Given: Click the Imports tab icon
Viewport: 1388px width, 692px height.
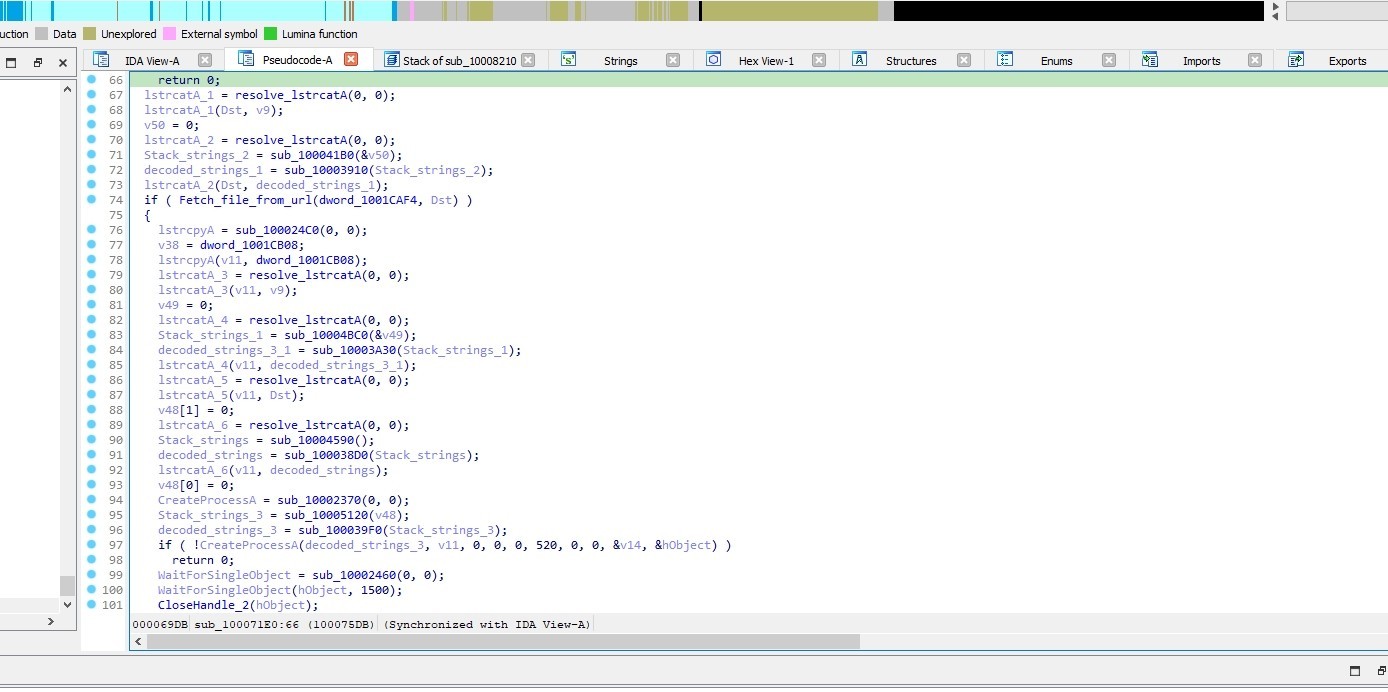Looking at the screenshot, I should tap(1150, 60).
